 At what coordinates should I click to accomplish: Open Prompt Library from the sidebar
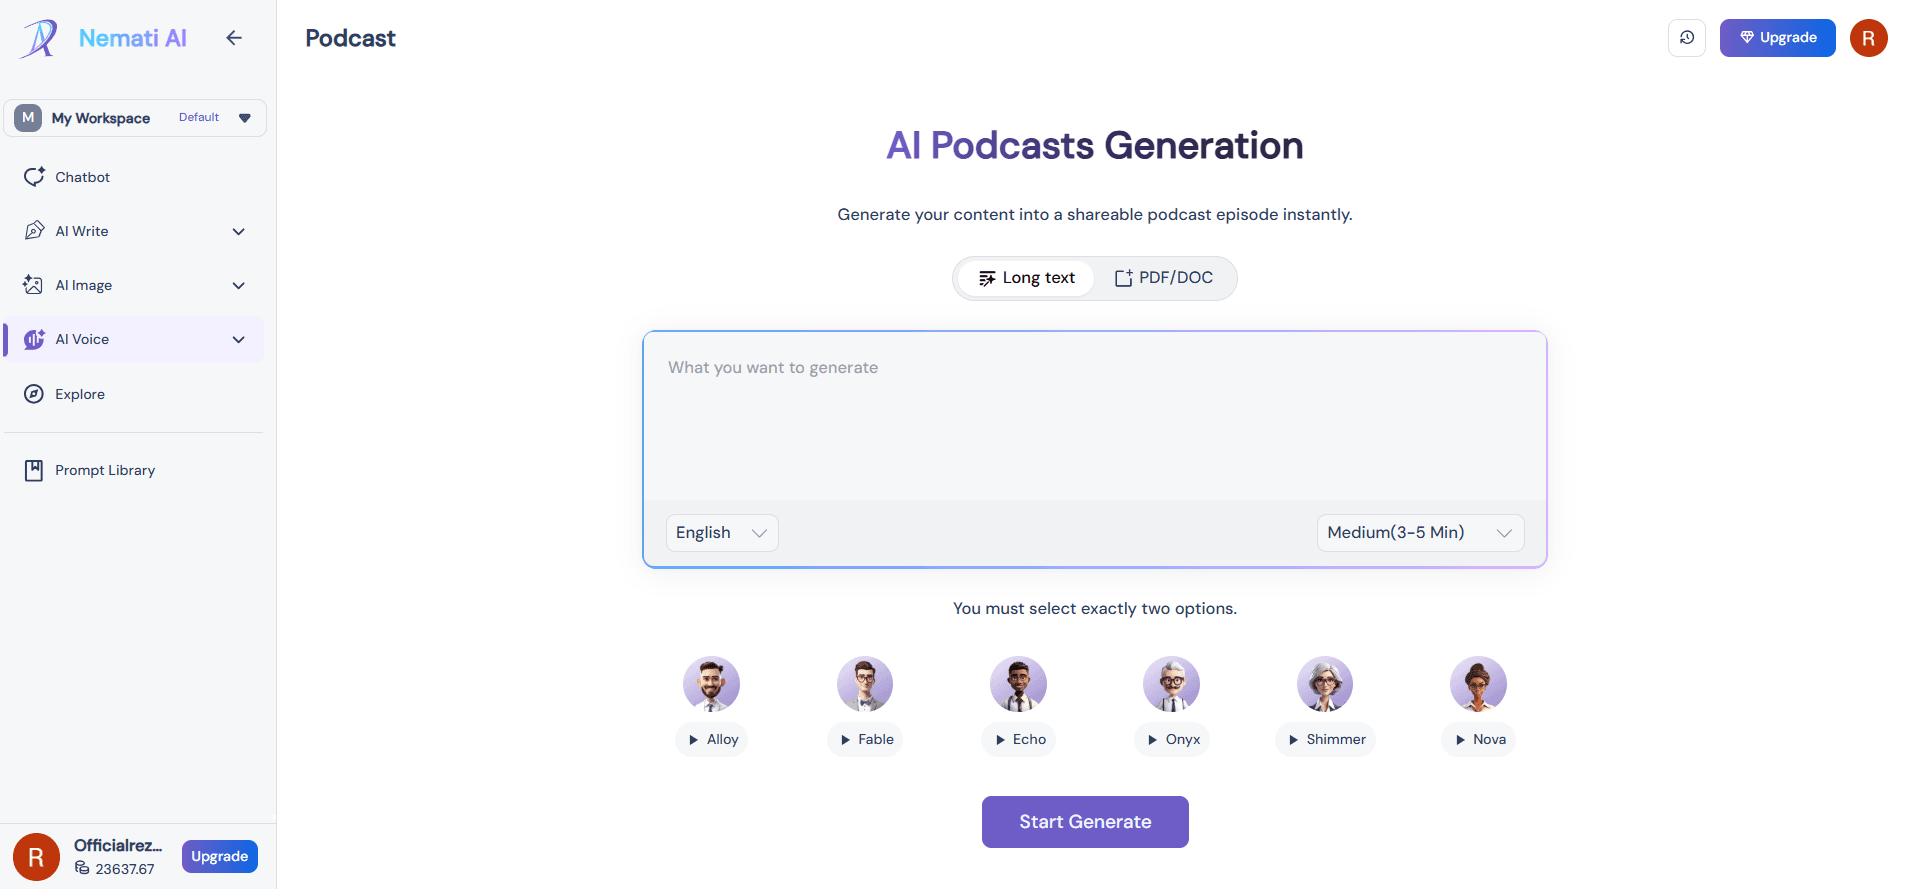(134, 470)
